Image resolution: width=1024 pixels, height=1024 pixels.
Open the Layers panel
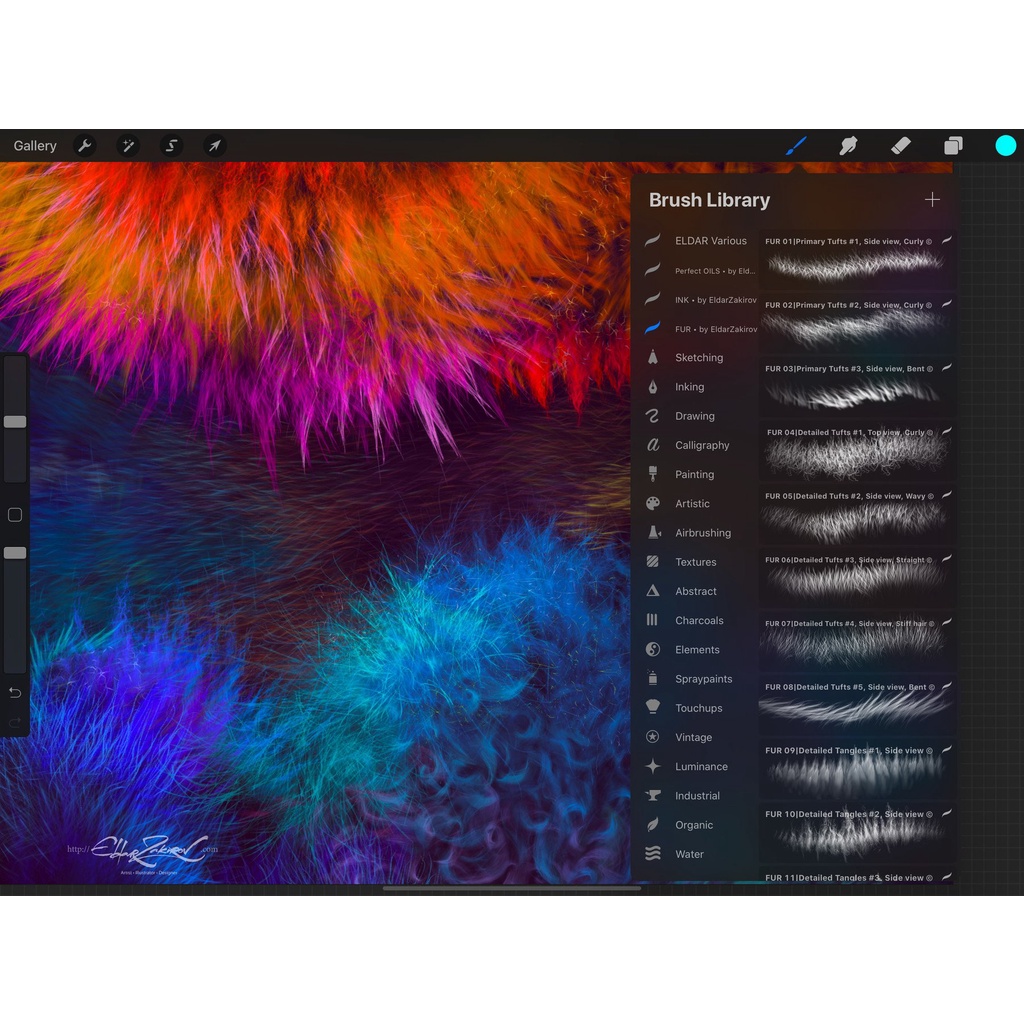[x=953, y=146]
